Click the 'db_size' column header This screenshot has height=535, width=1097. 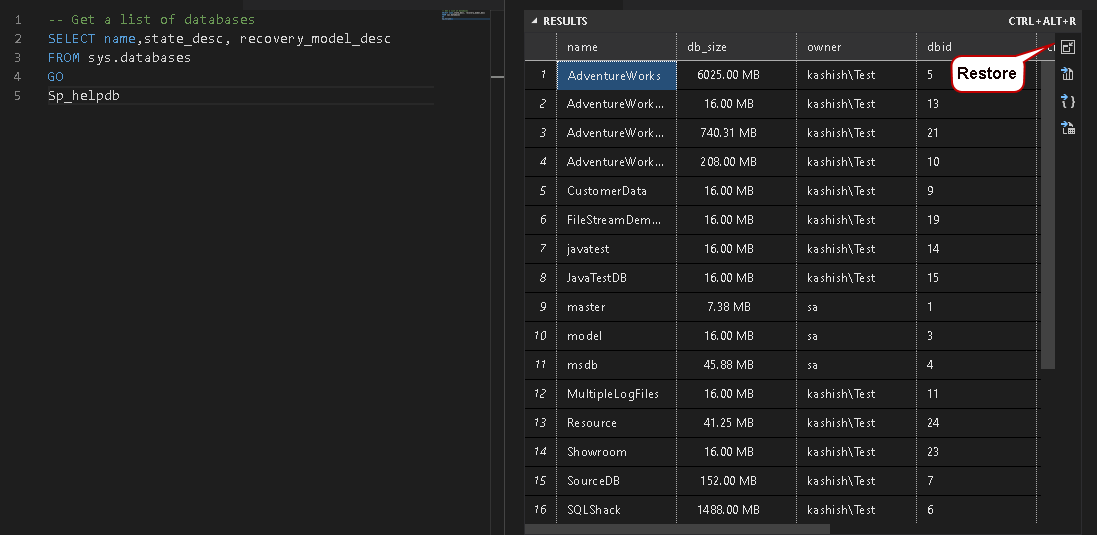(x=736, y=47)
